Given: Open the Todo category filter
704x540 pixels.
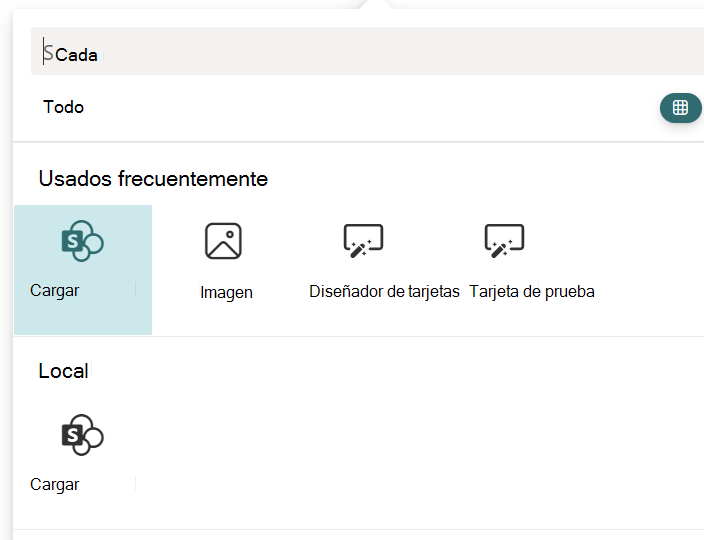Looking at the screenshot, I should [x=63, y=107].
